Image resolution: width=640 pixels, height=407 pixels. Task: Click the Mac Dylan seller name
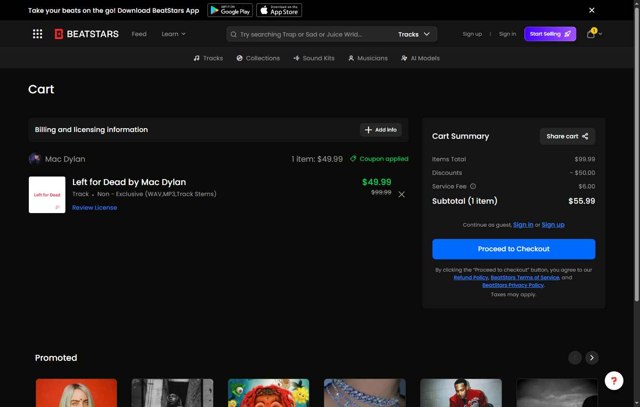pos(65,159)
